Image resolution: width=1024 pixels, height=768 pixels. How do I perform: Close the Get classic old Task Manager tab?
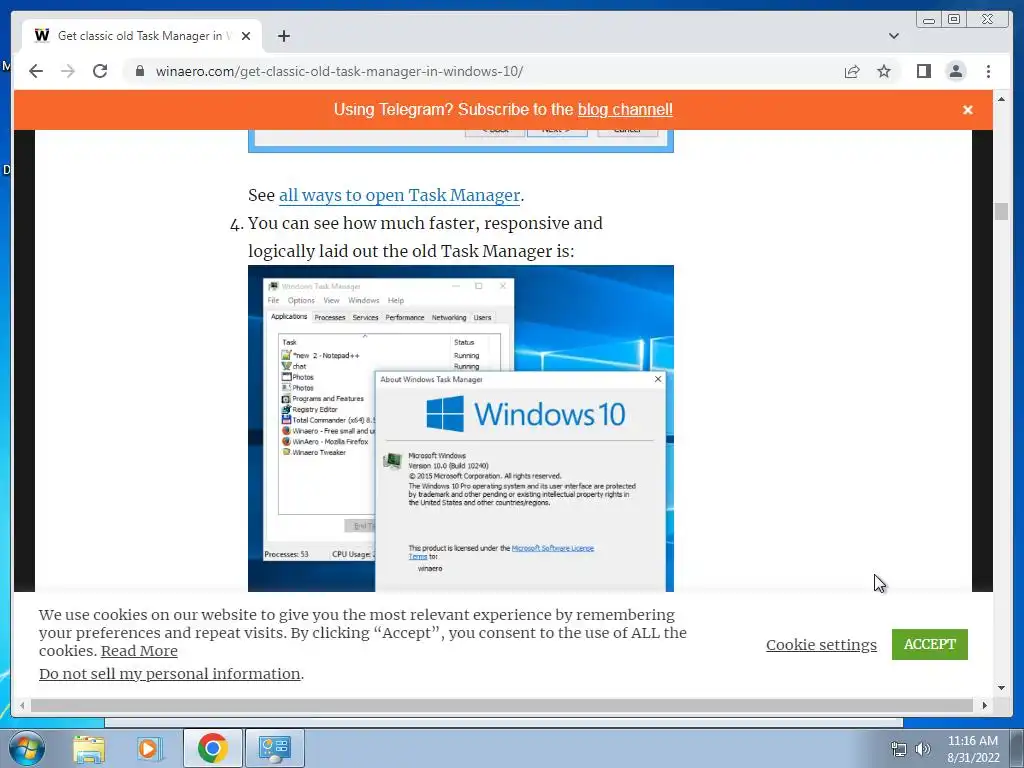[x=246, y=36]
